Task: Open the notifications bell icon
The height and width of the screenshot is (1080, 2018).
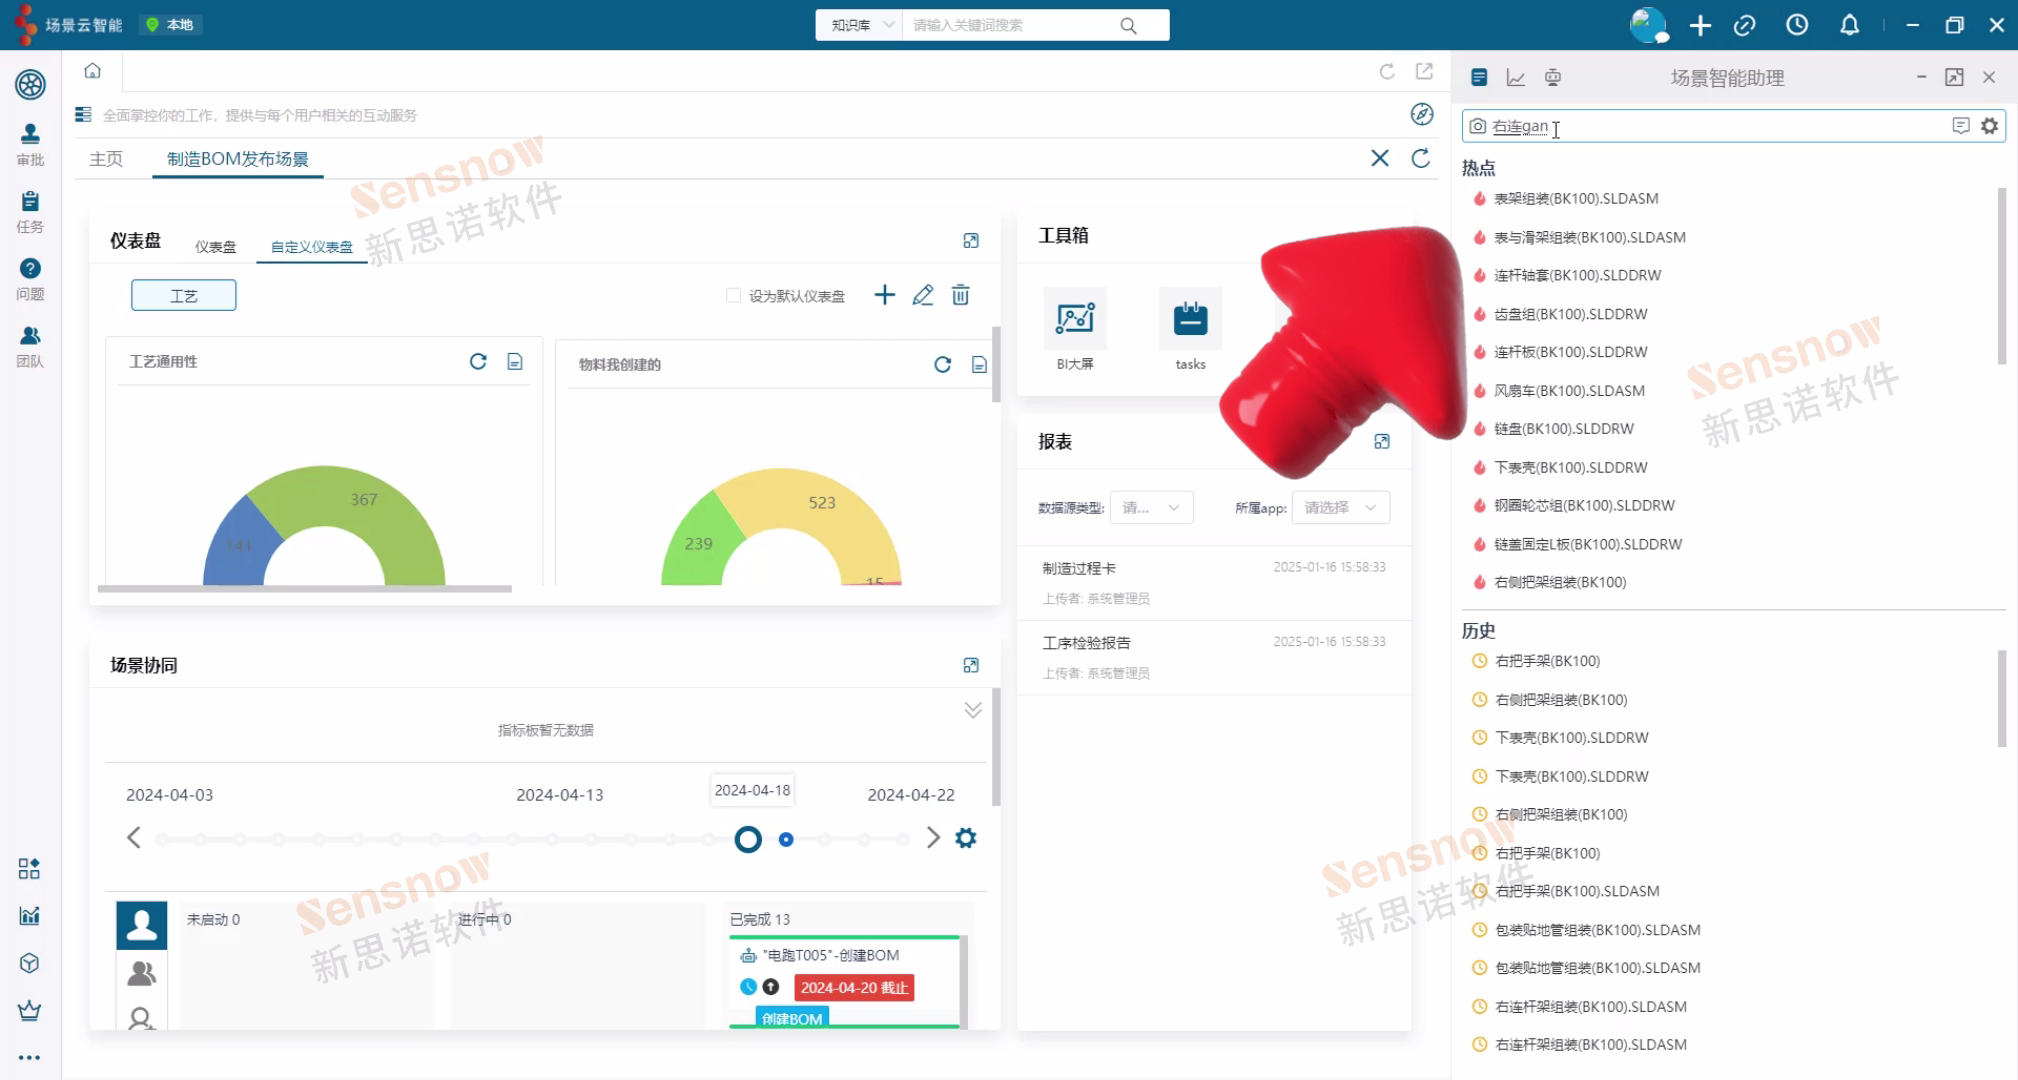Action: [1849, 25]
